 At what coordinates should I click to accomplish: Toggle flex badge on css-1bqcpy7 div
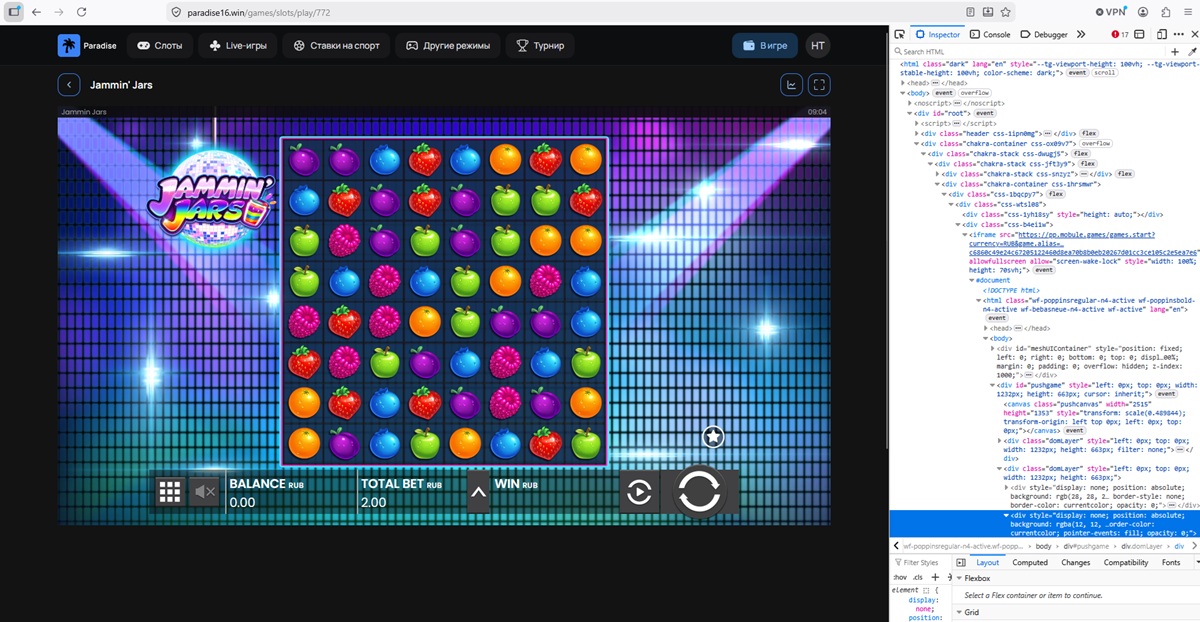[x=1055, y=194]
